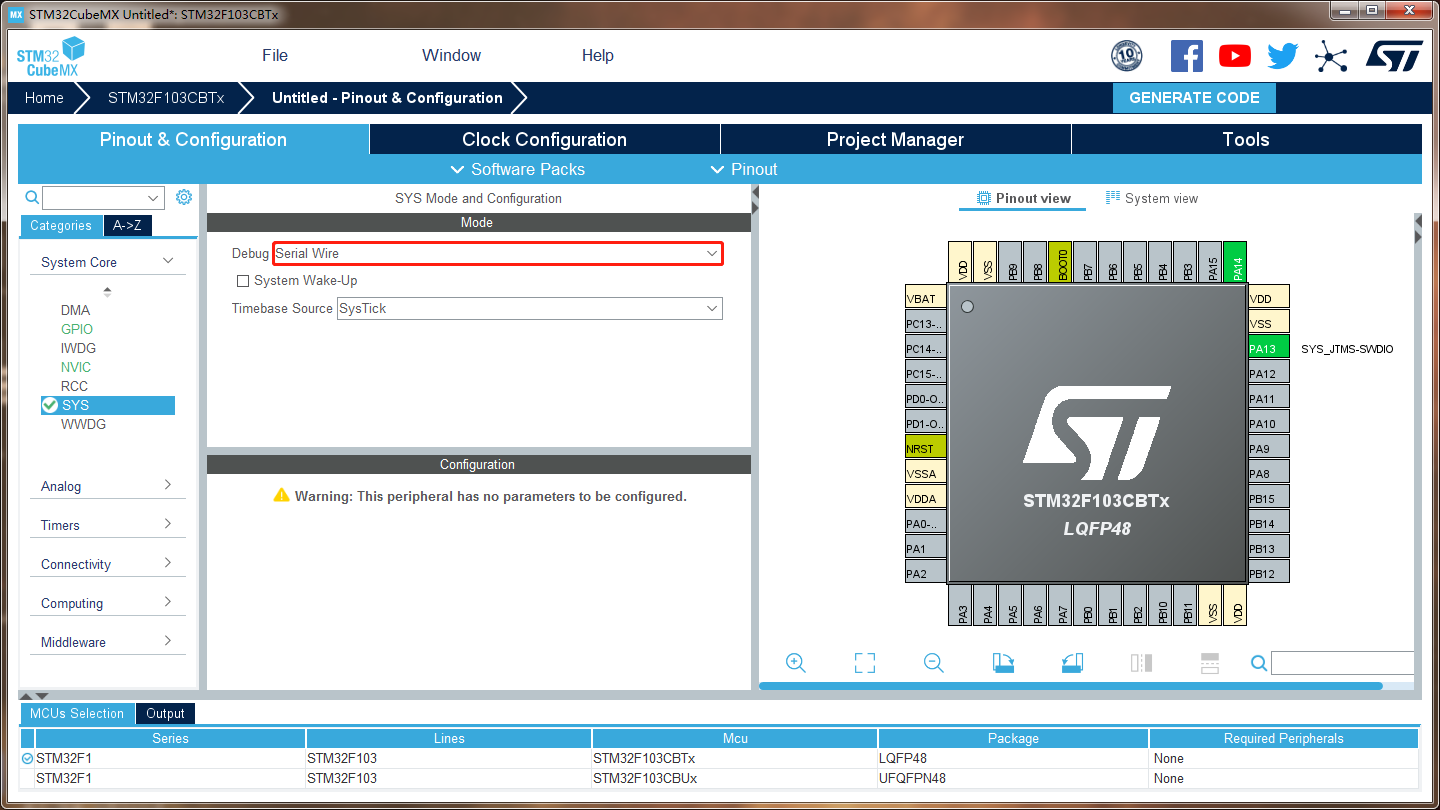
Task: Click the pin search magnifier icon
Action: [x=1259, y=663]
